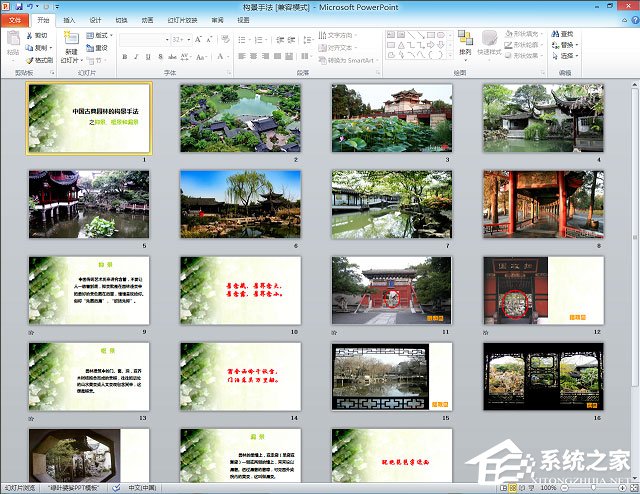
Task: Click the Arrange (排列) icon
Action: (464, 40)
